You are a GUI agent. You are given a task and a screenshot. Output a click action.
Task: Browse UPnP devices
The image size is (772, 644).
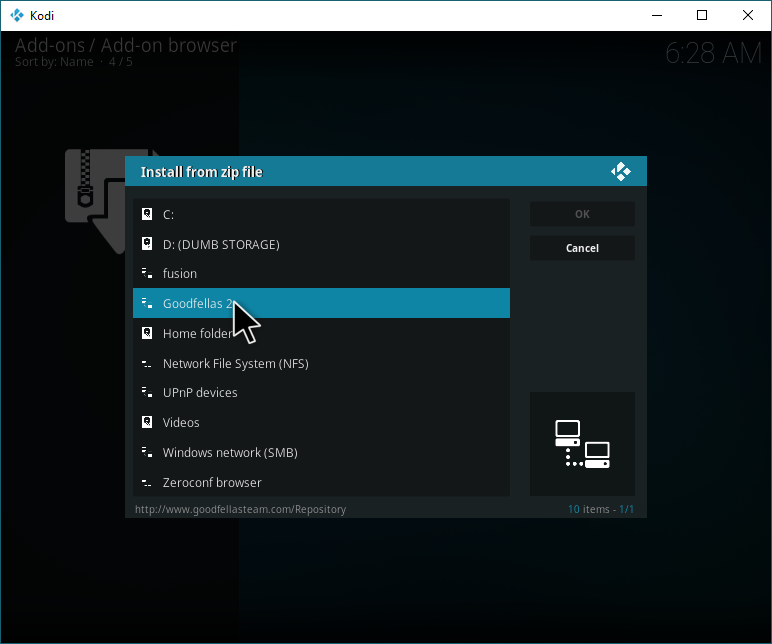(x=321, y=392)
